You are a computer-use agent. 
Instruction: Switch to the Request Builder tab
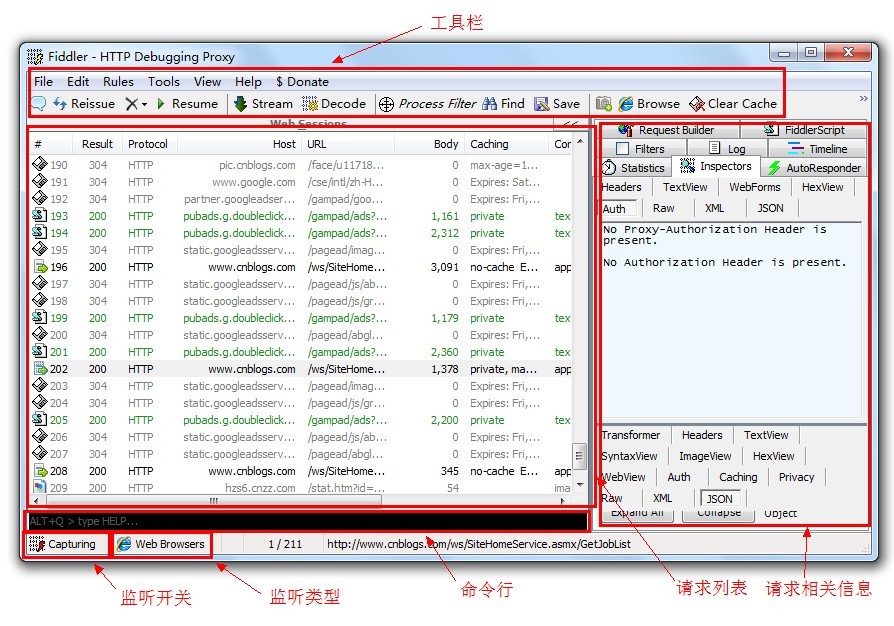(666, 130)
